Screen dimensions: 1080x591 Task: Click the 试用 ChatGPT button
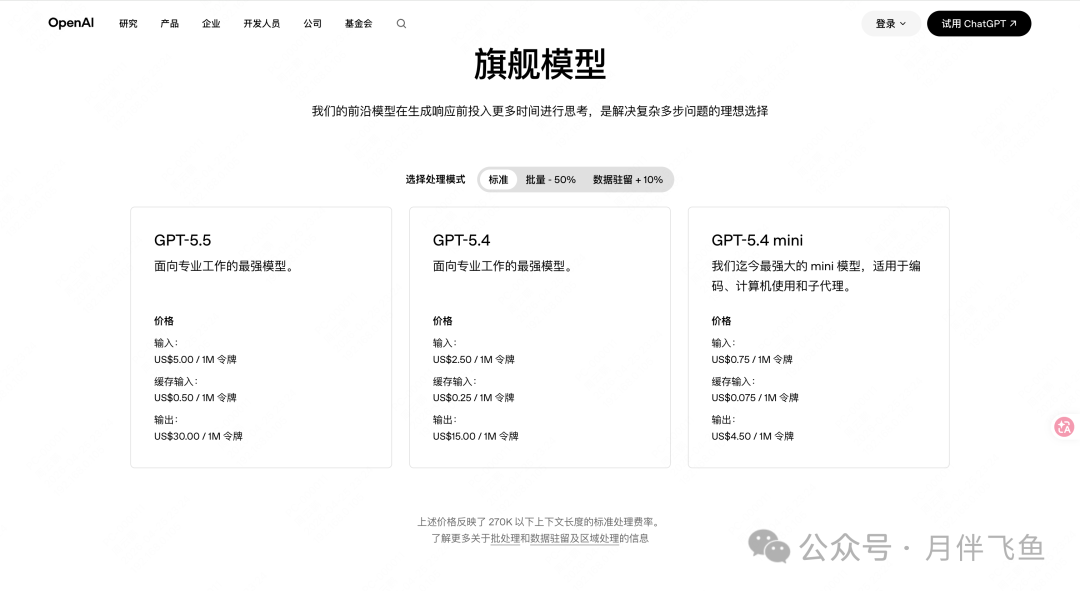[979, 23]
